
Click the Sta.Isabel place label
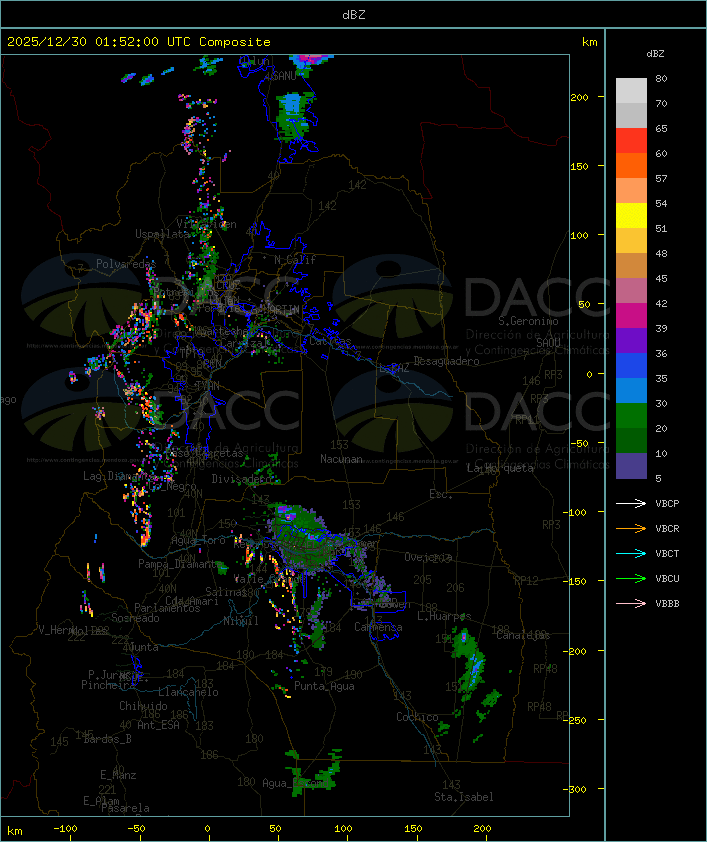point(464,797)
